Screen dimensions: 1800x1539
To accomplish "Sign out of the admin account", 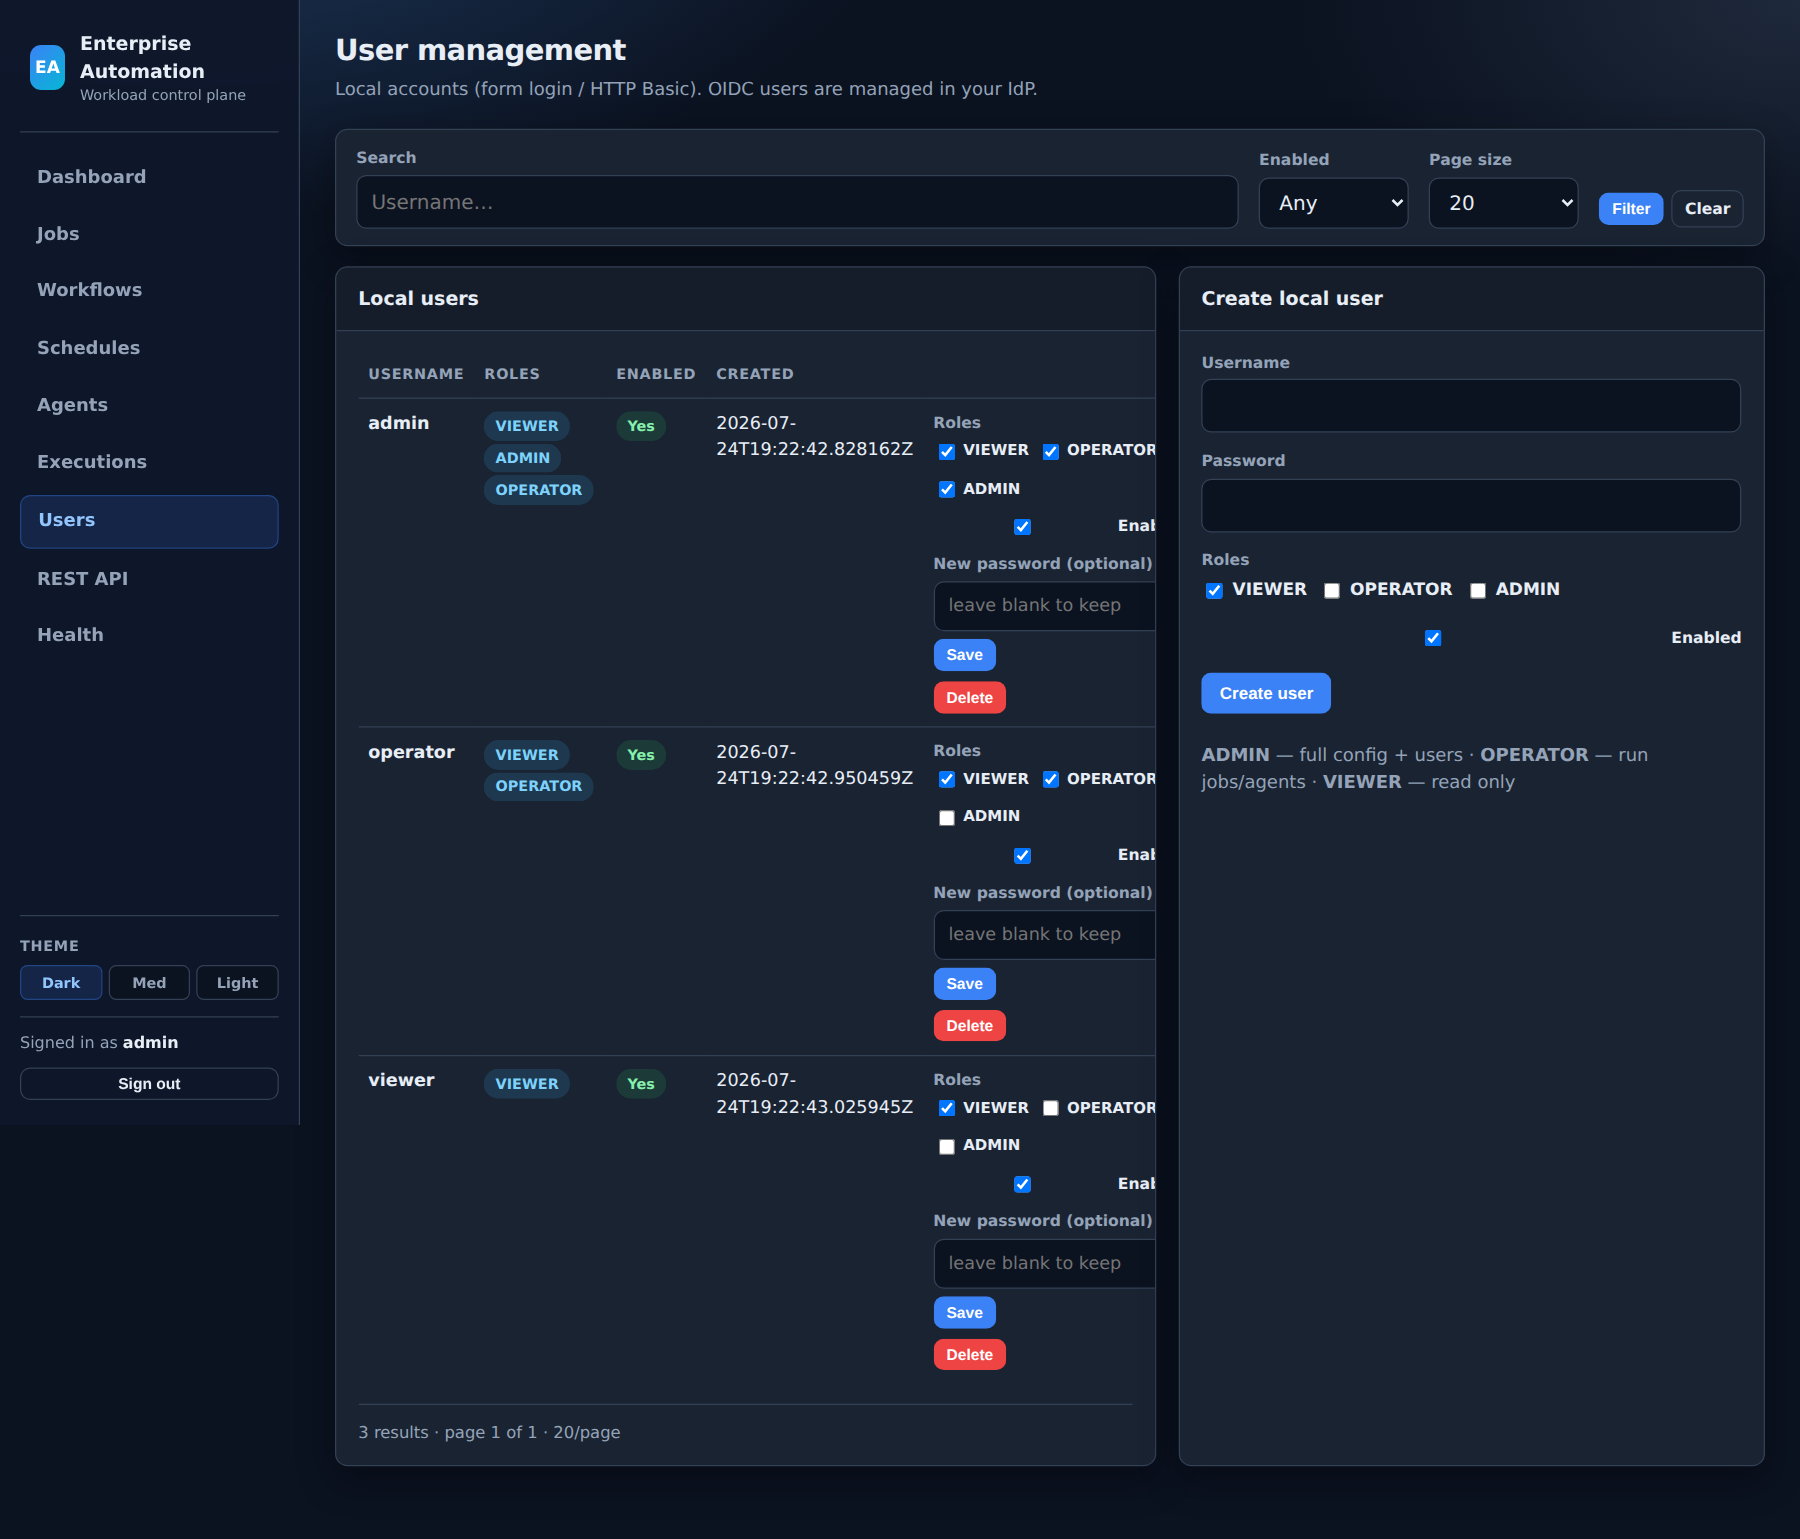I will pos(149,1084).
